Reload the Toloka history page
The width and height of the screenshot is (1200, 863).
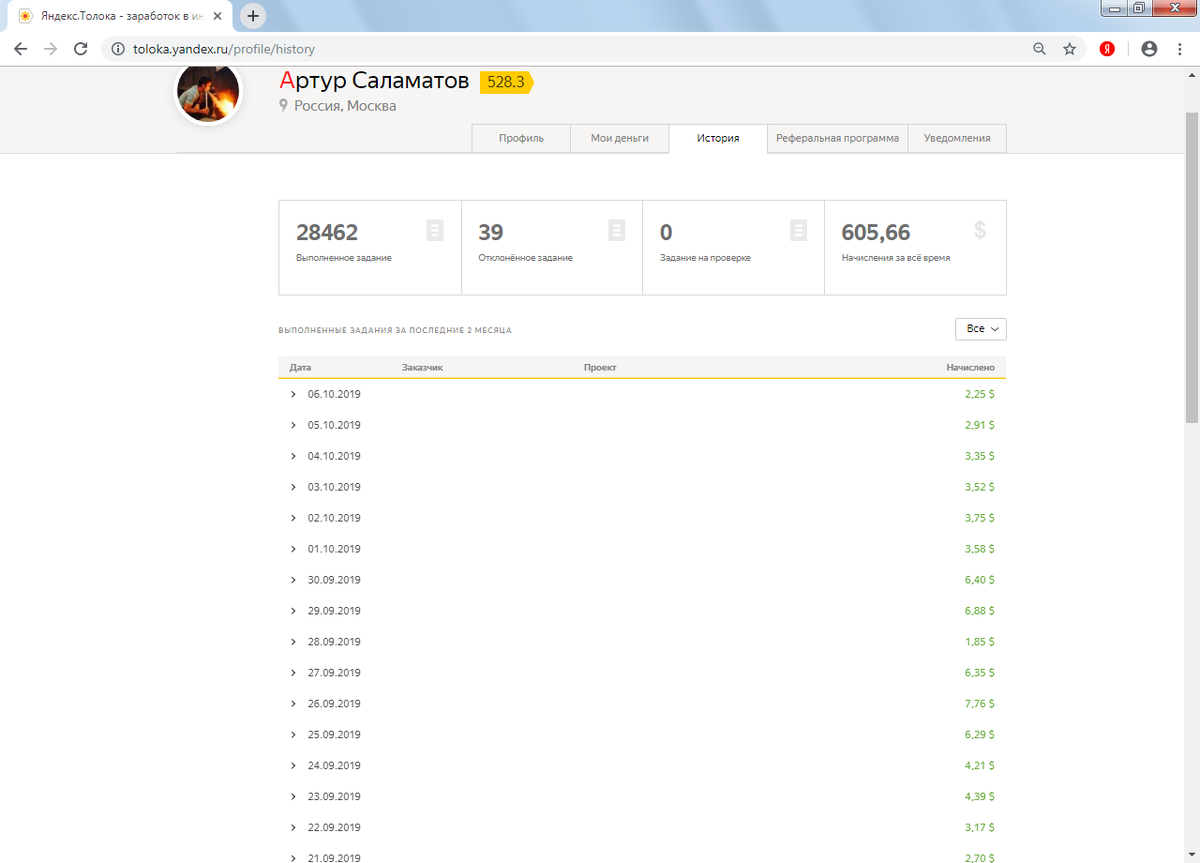[81, 48]
